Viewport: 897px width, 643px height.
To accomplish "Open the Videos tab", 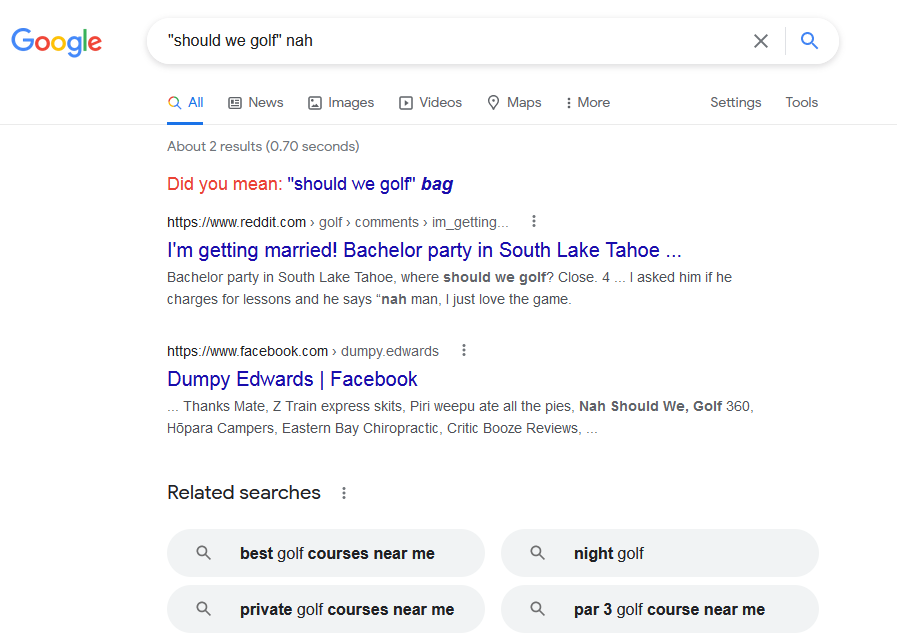I will [x=430, y=102].
